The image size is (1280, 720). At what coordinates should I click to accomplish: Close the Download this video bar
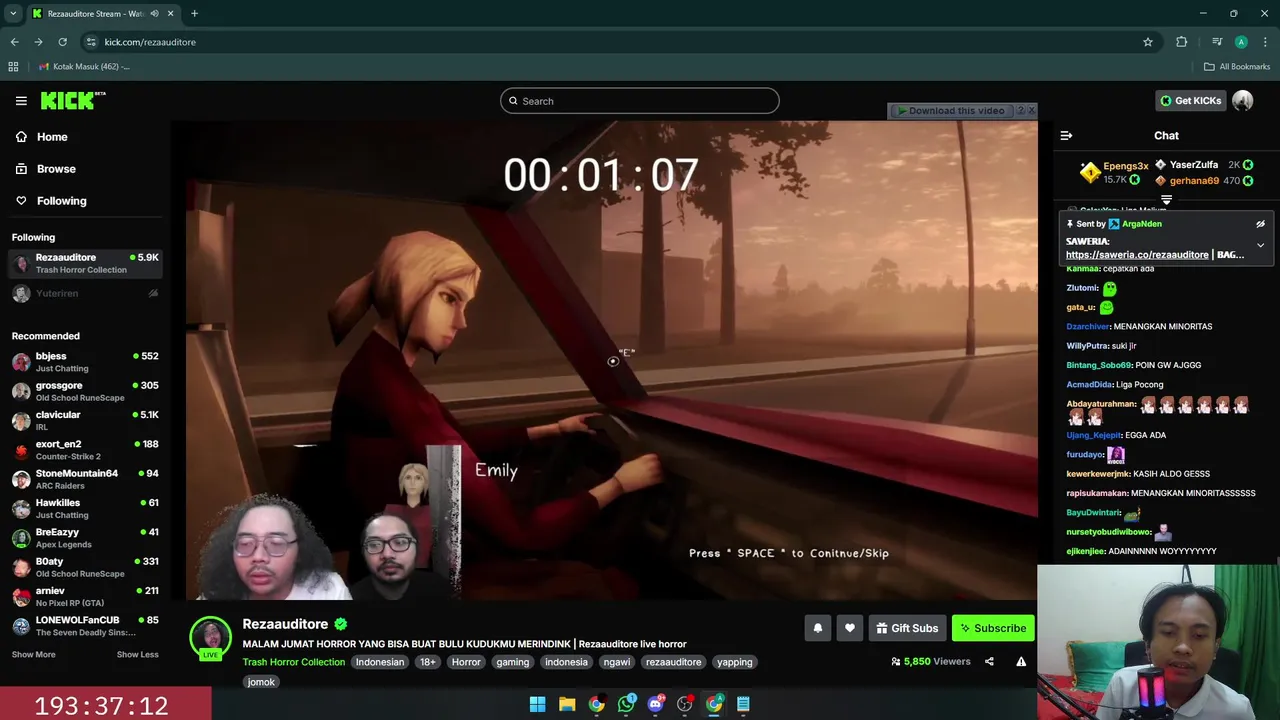click(x=1032, y=111)
